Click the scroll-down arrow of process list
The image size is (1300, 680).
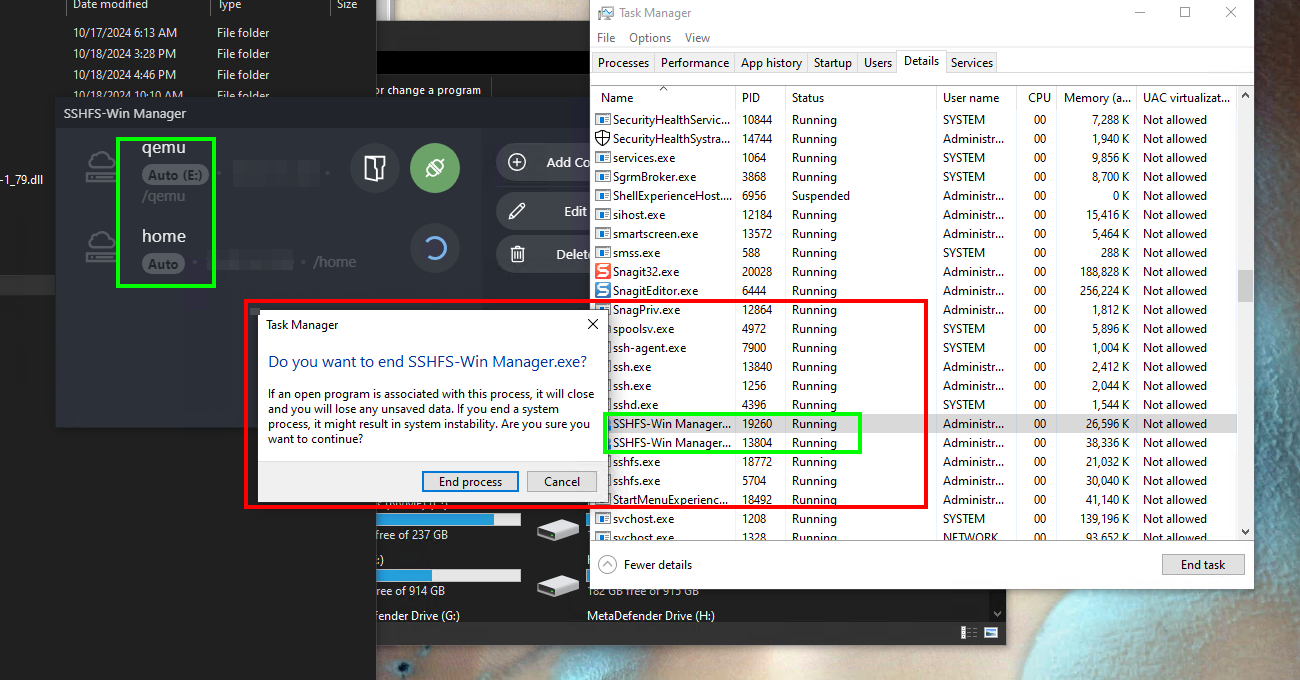pyautogui.click(x=1245, y=532)
